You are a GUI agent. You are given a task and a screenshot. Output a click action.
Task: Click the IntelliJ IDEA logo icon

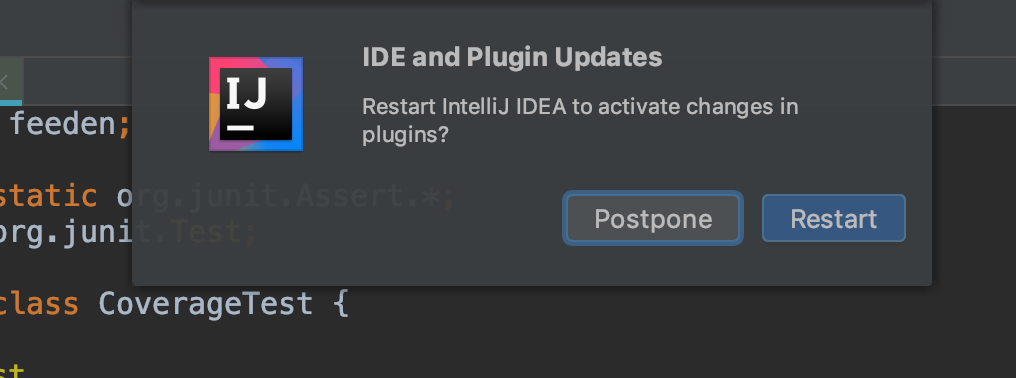point(256,104)
